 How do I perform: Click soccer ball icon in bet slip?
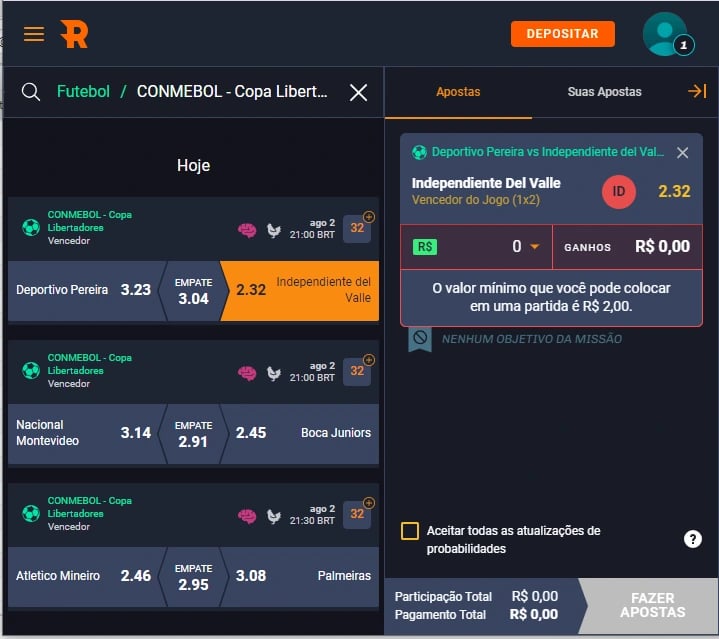point(419,152)
